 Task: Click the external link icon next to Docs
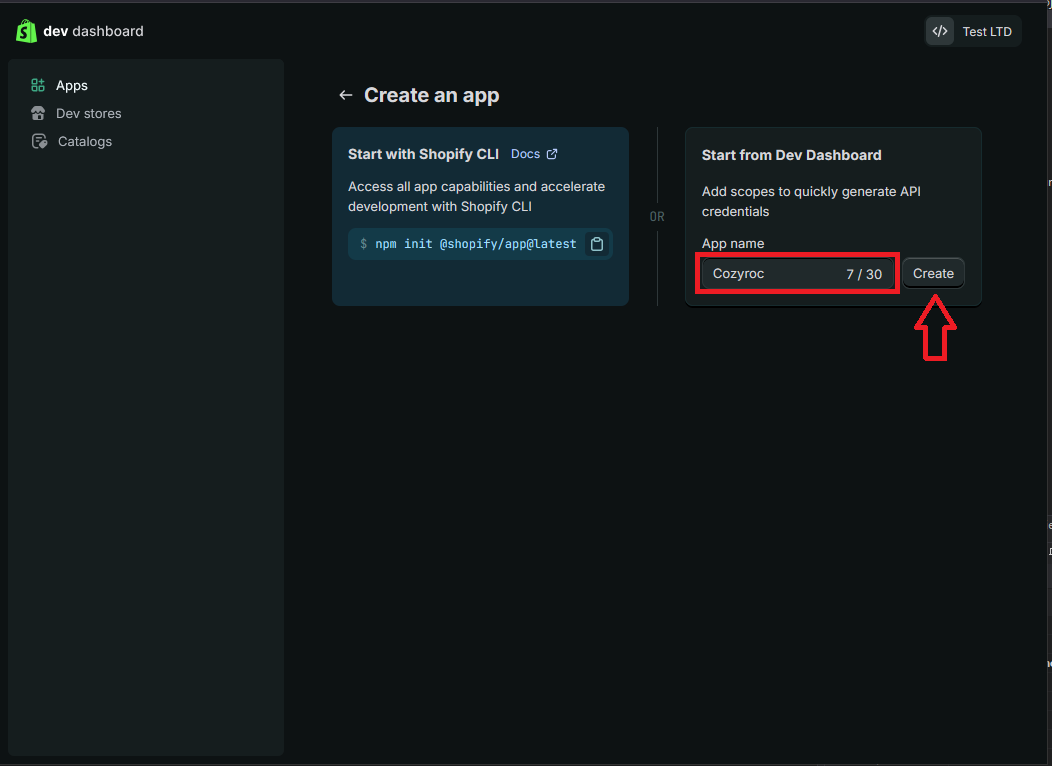pyautogui.click(x=552, y=154)
